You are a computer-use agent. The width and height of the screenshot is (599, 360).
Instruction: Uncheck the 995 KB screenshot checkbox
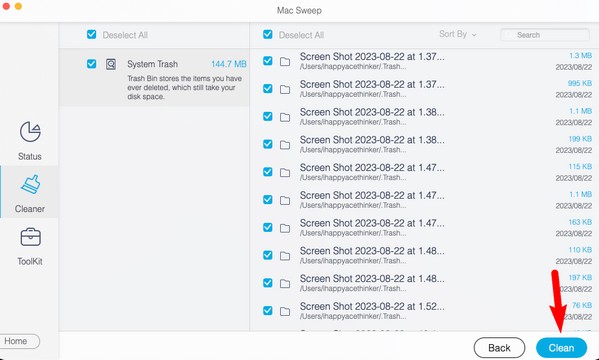pyautogui.click(x=268, y=89)
